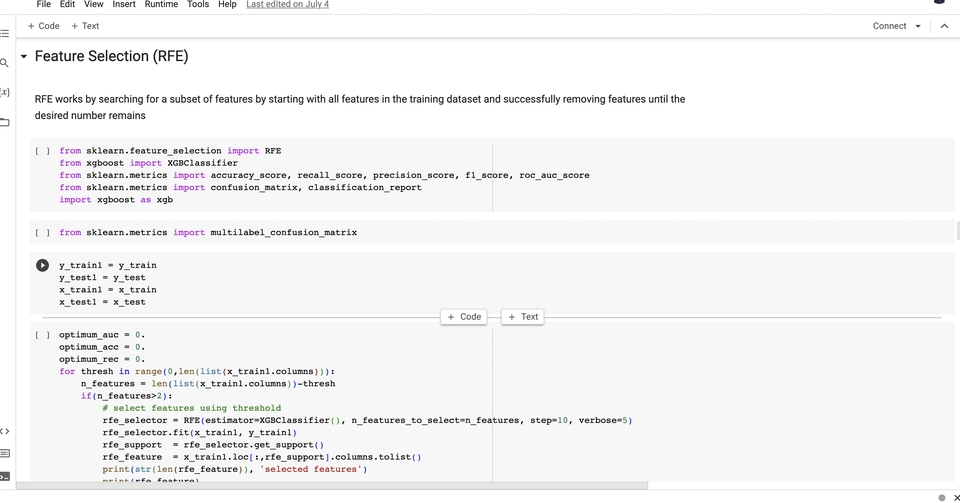Open the Edit menu
This screenshot has height=503, width=960.
click(67, 4)
